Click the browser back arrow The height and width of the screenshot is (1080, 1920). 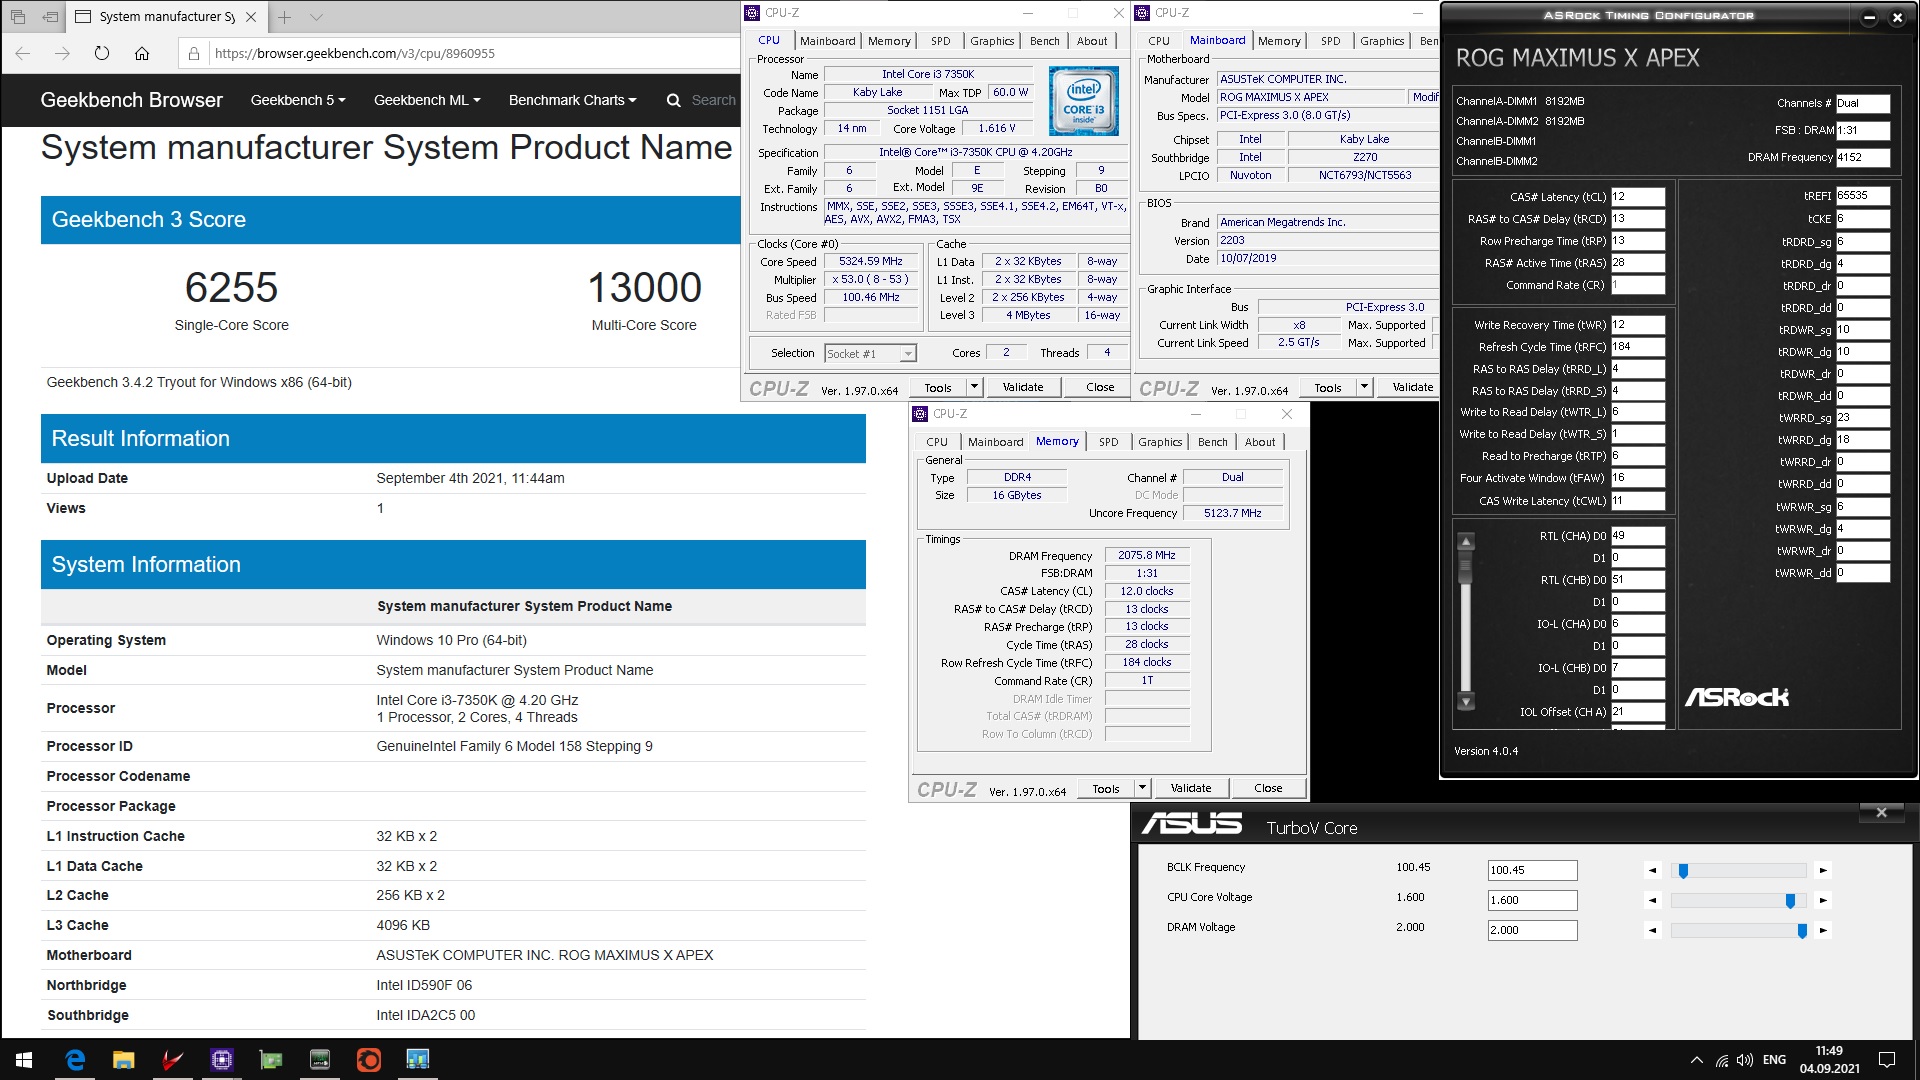click(x=23, y=53)
